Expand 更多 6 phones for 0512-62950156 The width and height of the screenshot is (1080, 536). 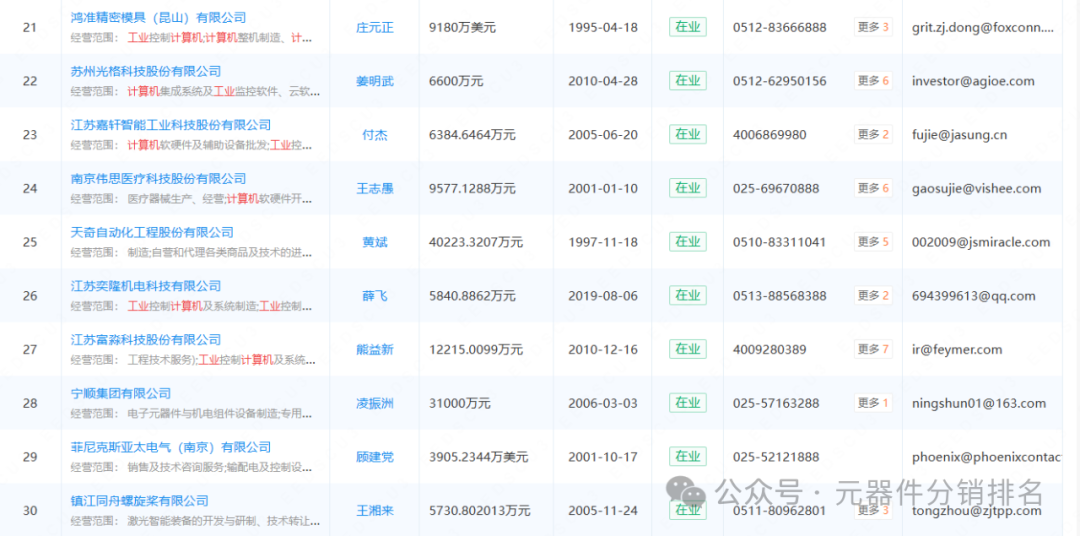click(x=873, y=81)
